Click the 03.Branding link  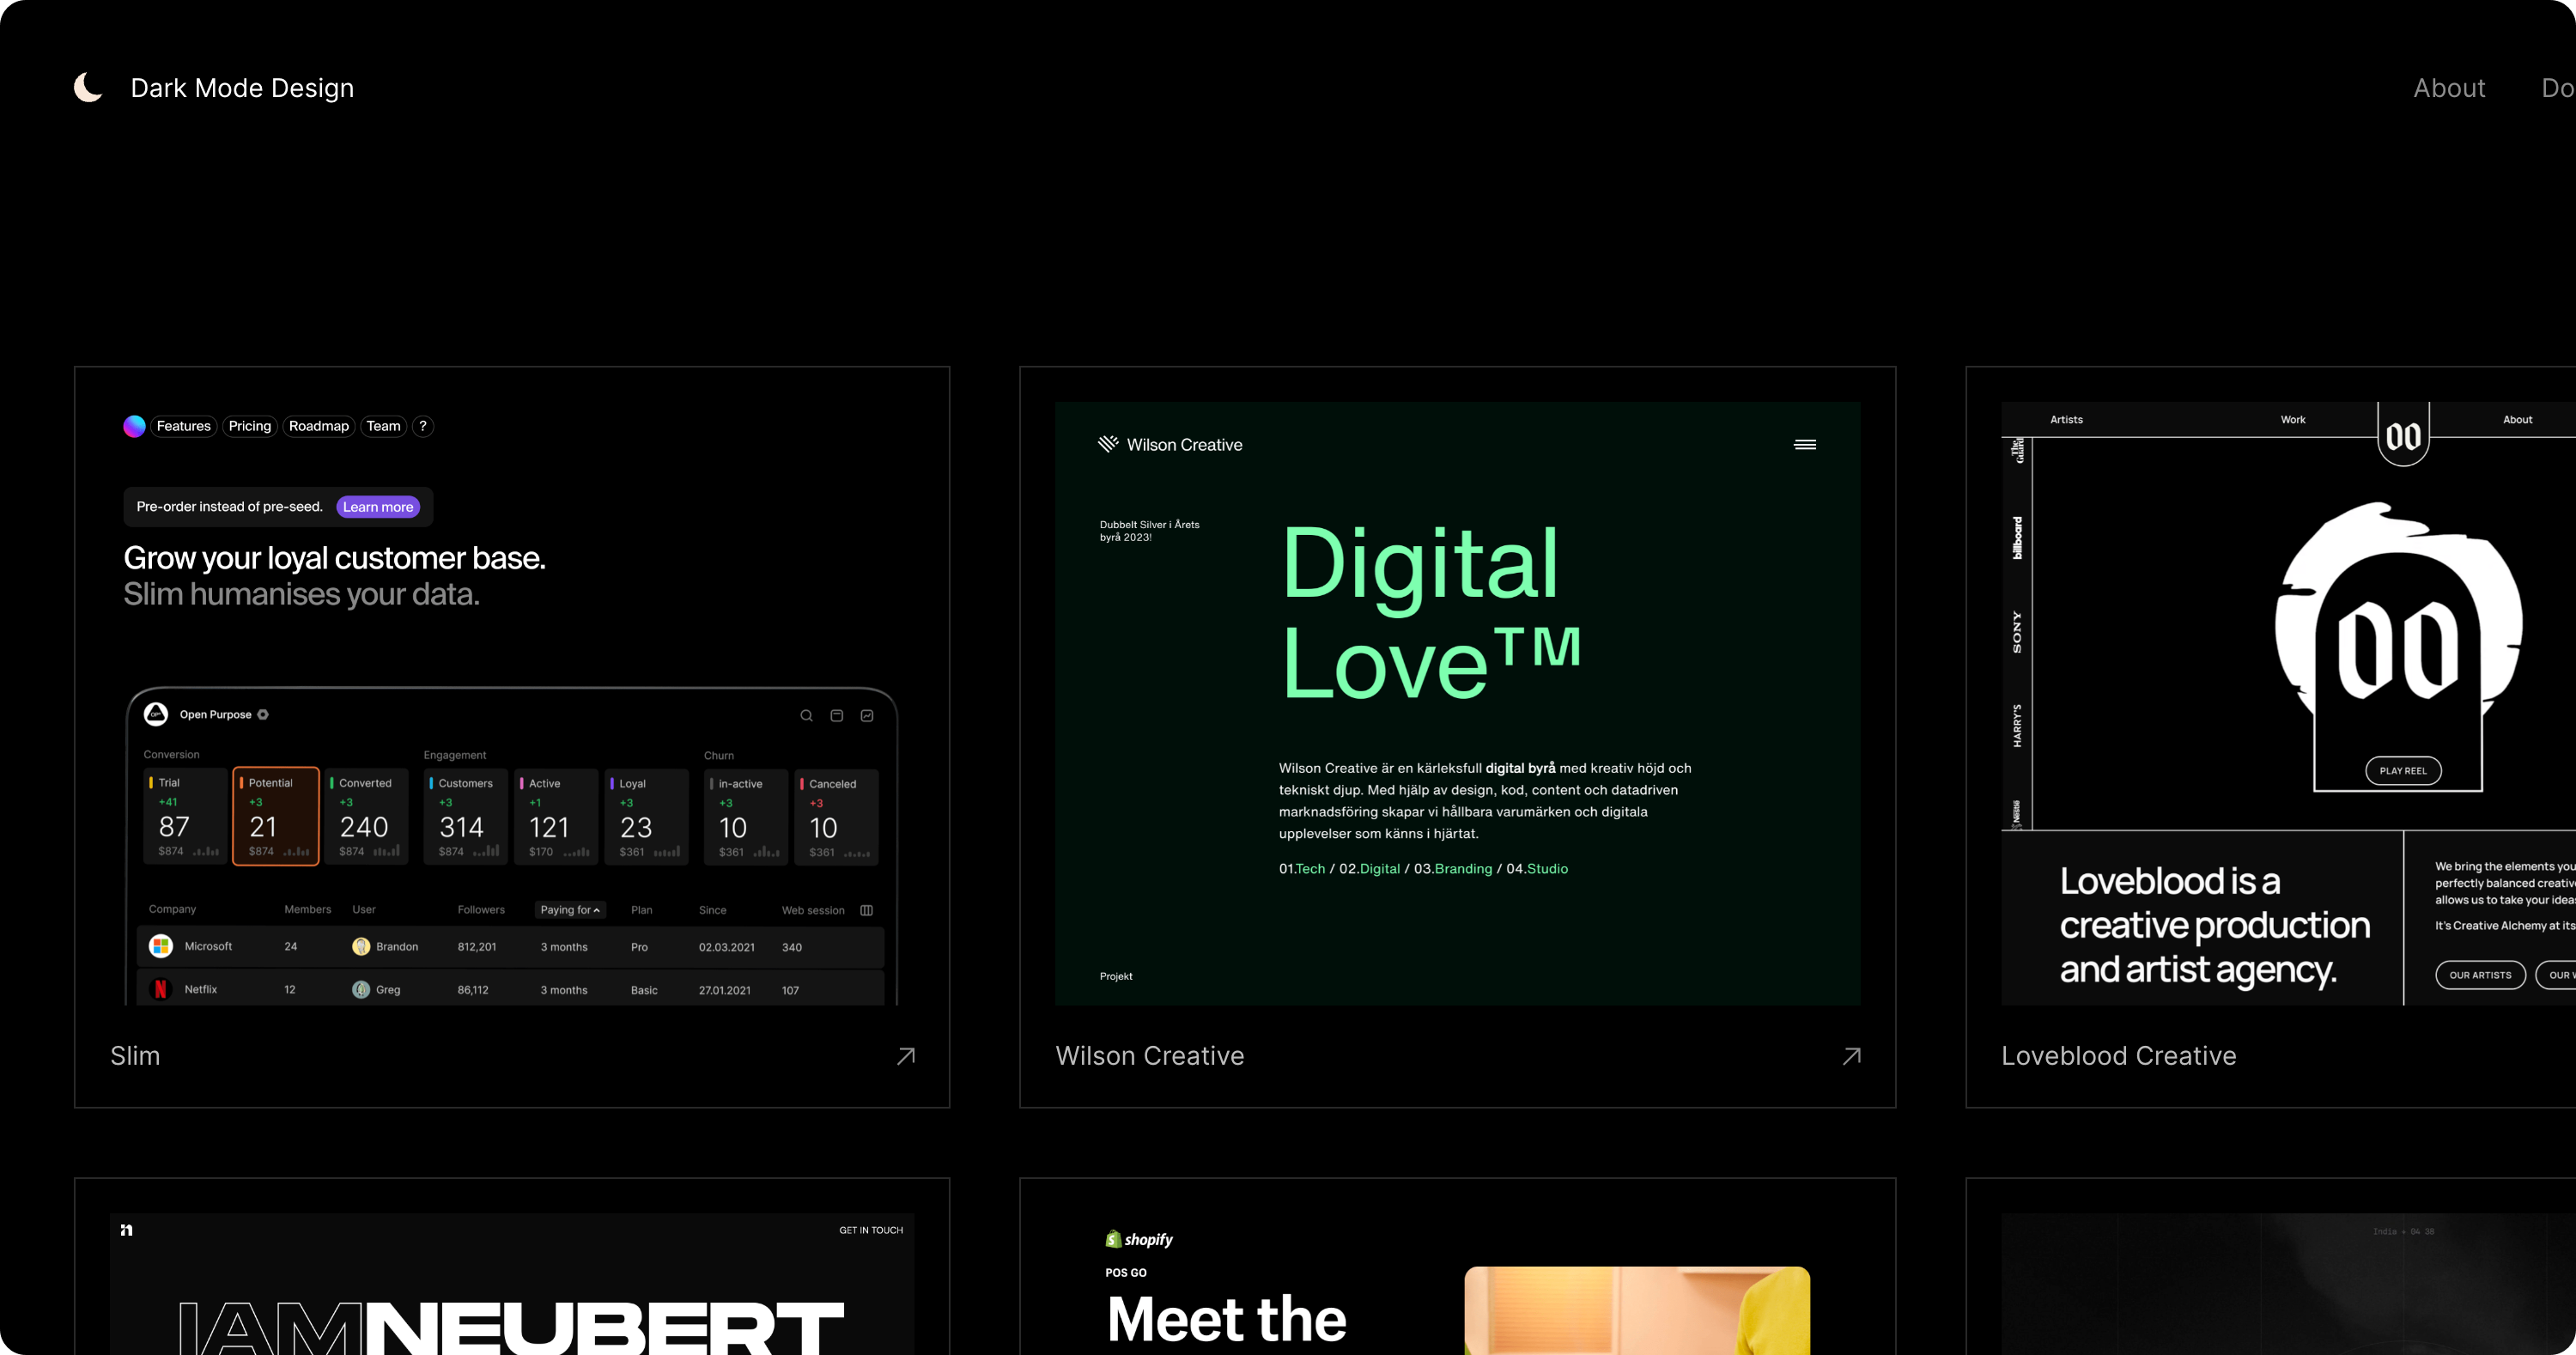[1453, 869]
